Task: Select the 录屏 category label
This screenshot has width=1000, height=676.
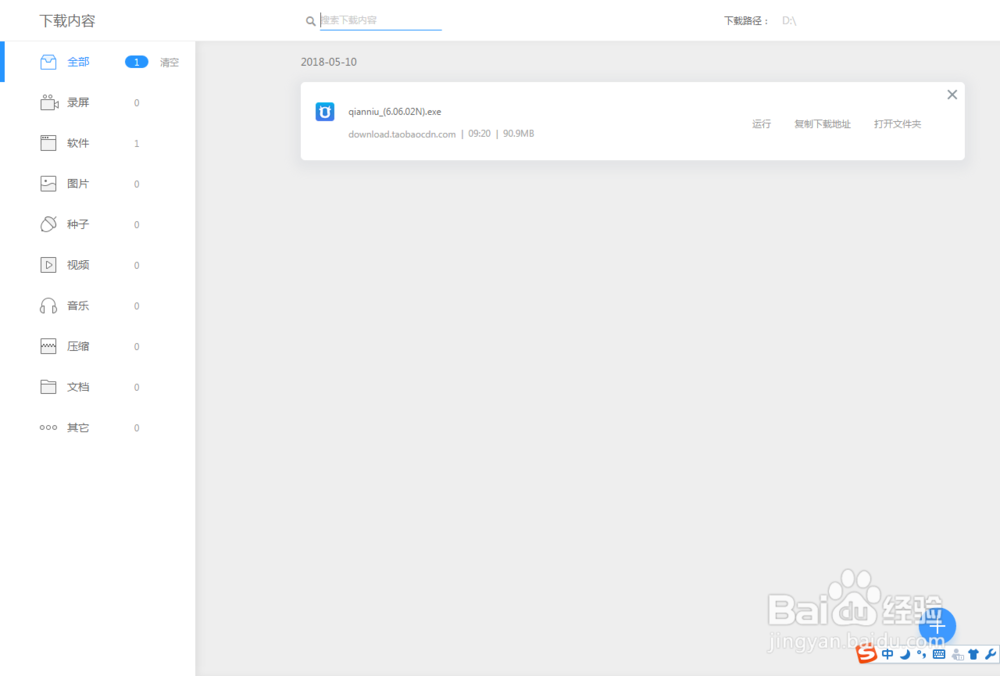Action: pos(78,103)
